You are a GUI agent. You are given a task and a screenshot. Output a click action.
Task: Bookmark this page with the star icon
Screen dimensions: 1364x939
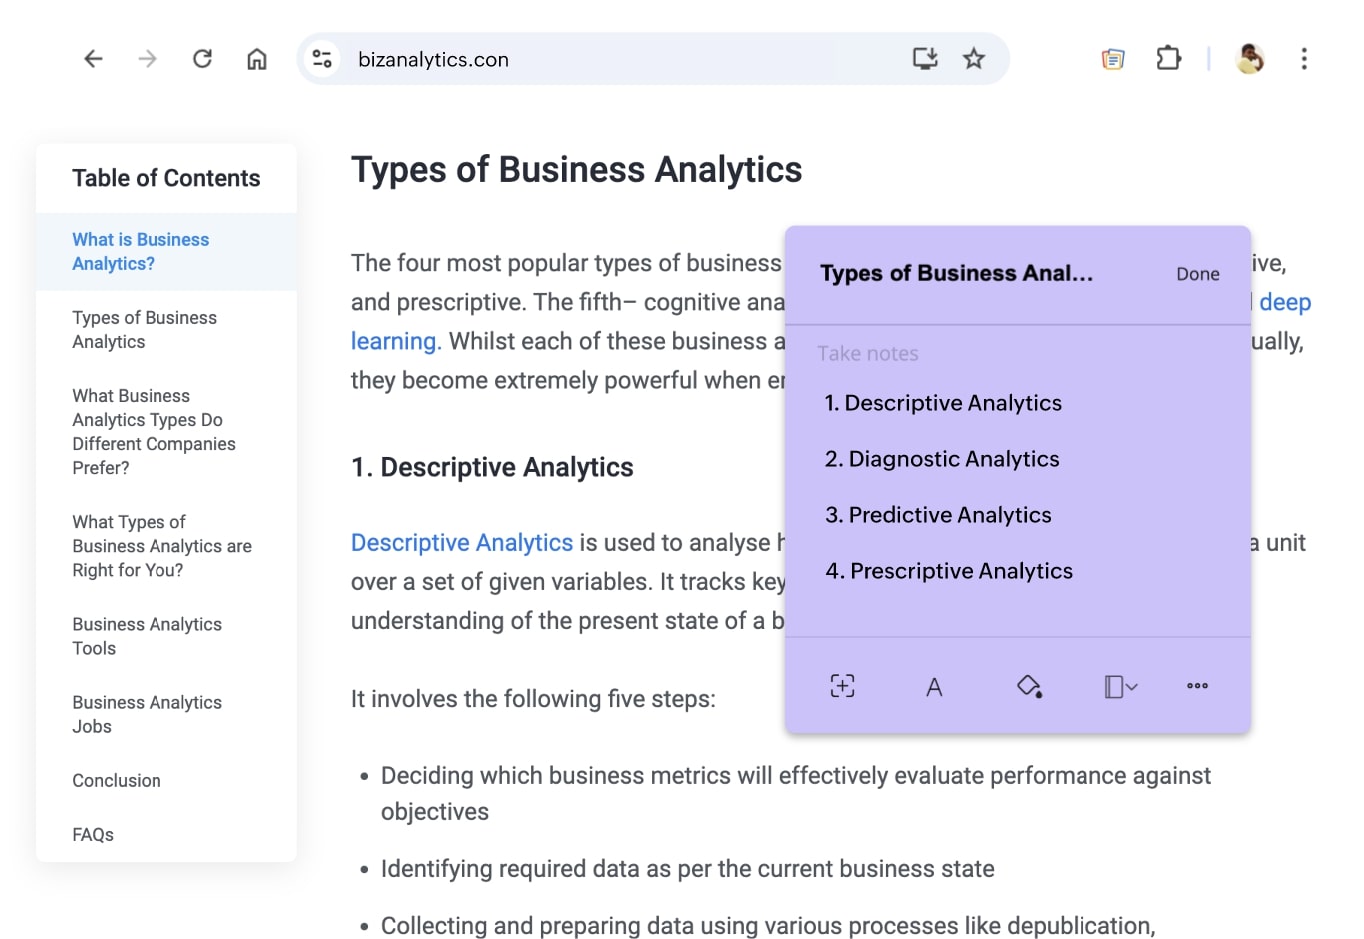(x=974, y=59)
